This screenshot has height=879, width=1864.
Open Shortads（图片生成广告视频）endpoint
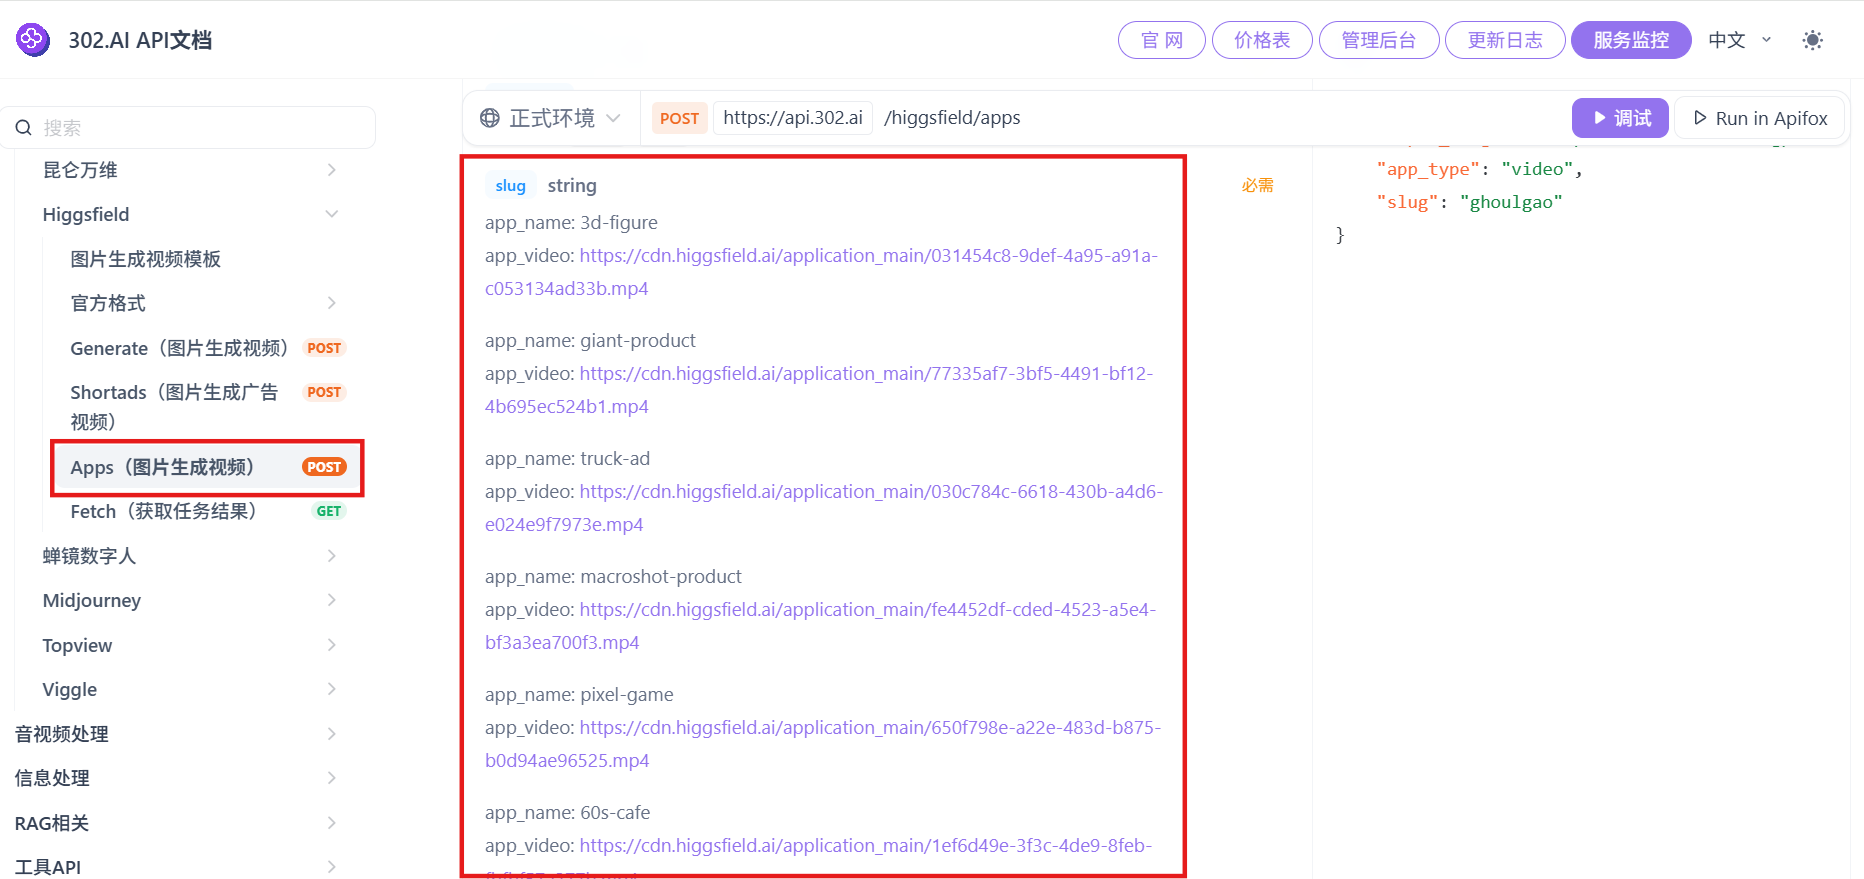pos(208,407)
